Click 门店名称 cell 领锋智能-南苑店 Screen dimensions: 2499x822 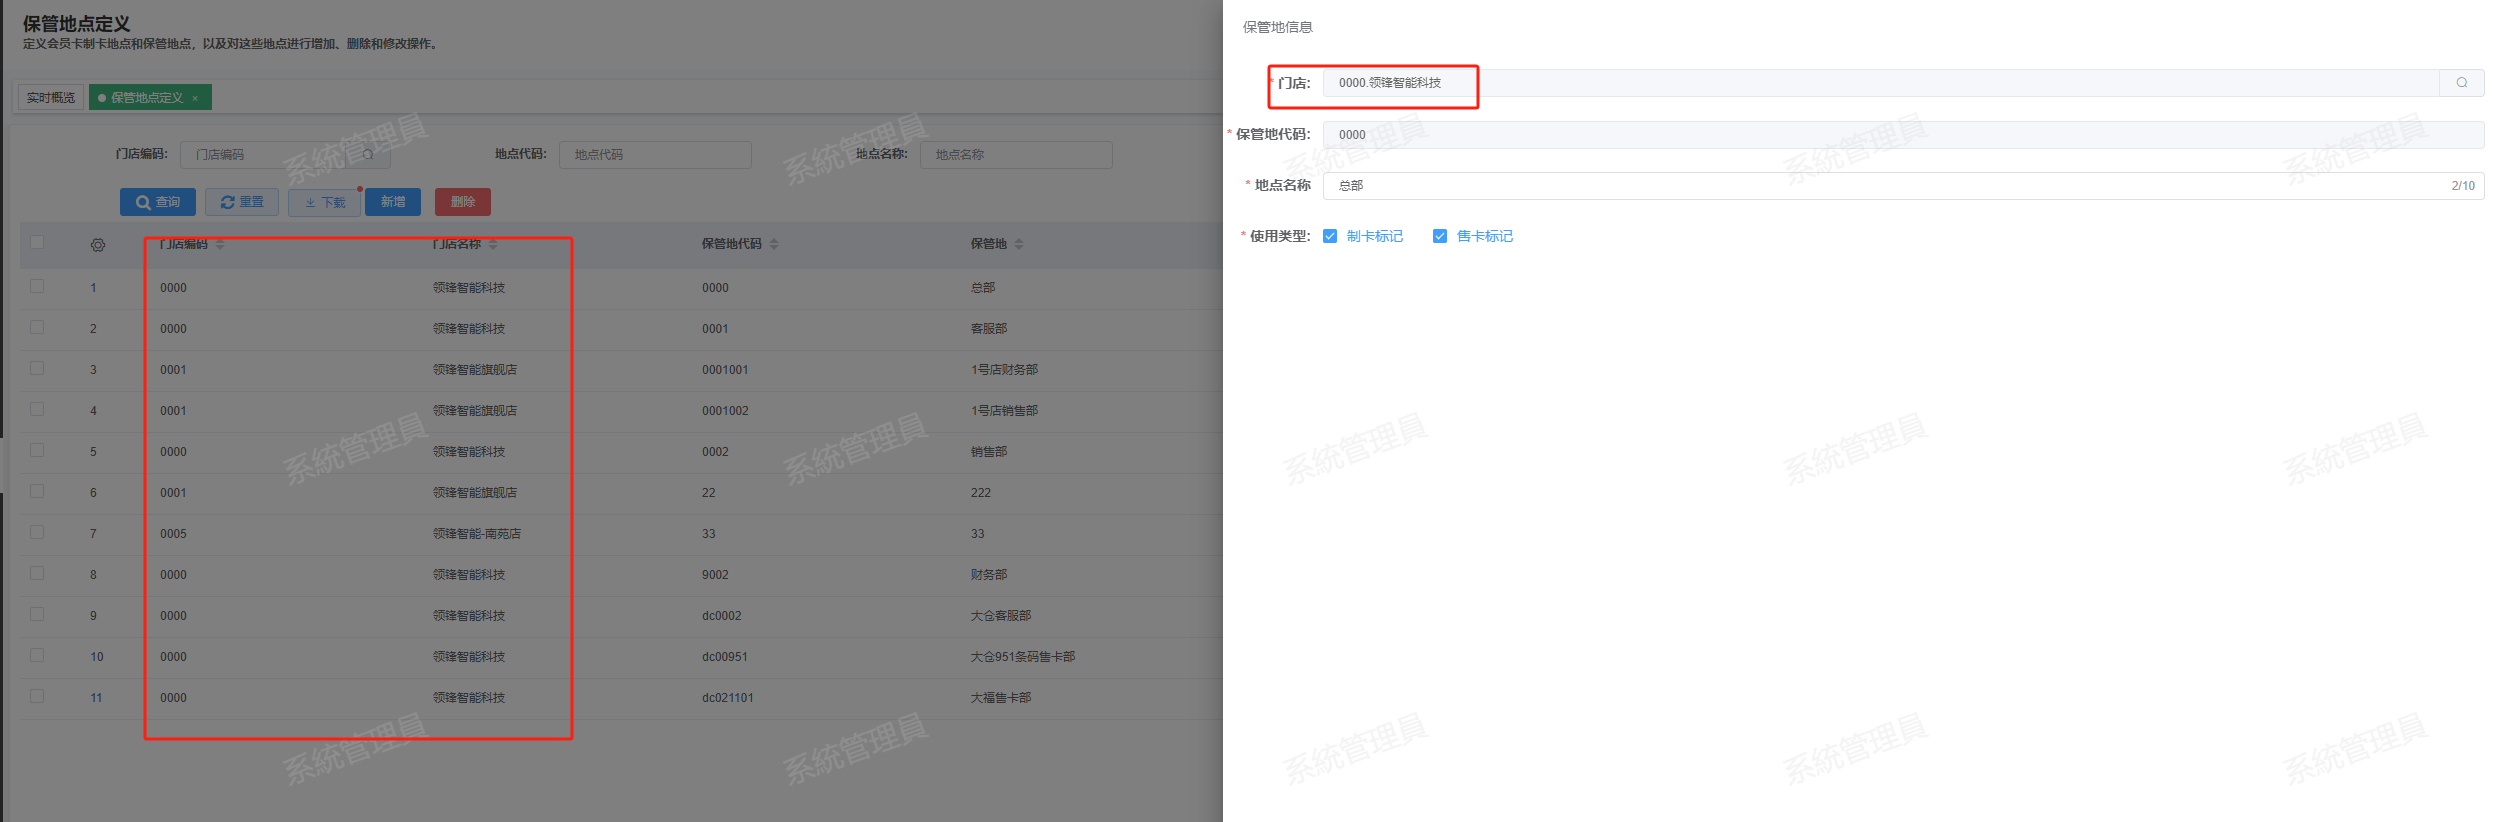tap(477, 534)
